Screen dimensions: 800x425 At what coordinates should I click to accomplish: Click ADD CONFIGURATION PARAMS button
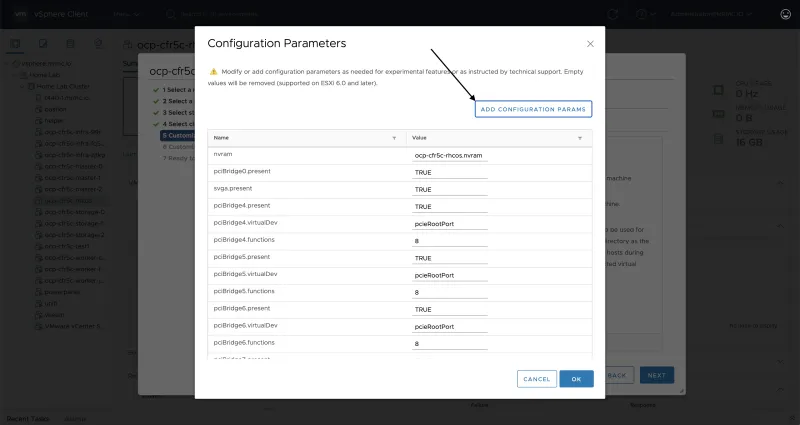click(x=533, y=109)
